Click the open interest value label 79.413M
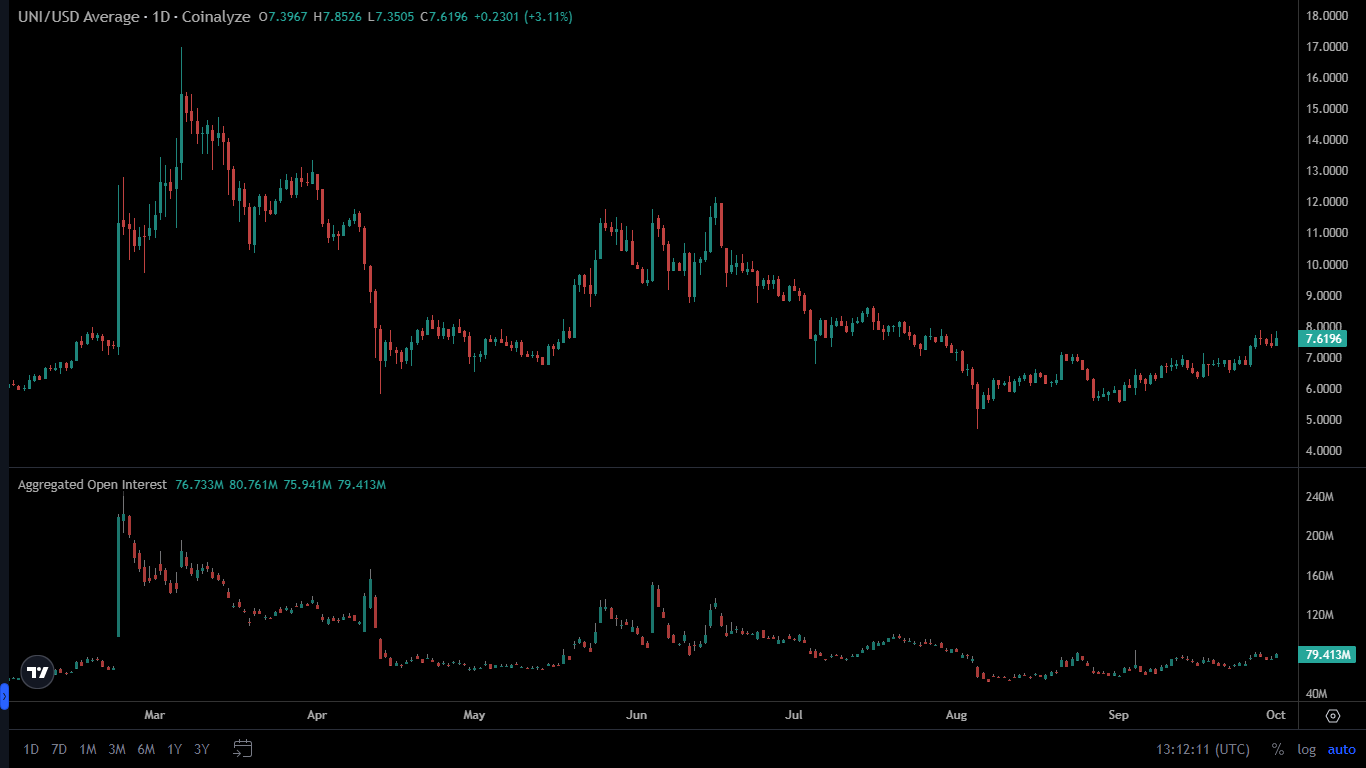Image resolution: width=1366 pixels, height=768 pixels. click(1328, 655)
